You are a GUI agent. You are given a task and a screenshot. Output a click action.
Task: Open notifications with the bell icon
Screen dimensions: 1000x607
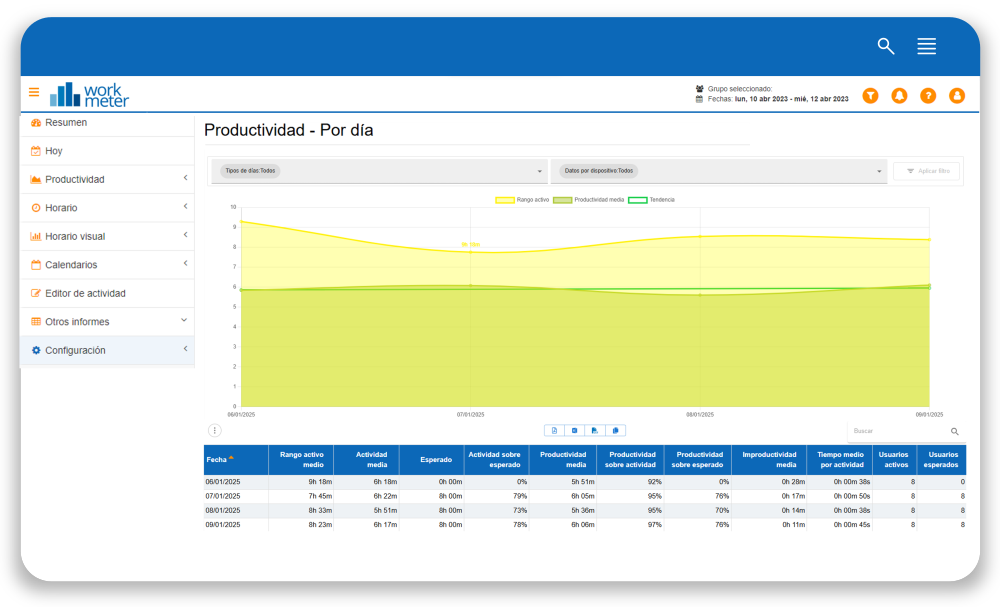899,95
